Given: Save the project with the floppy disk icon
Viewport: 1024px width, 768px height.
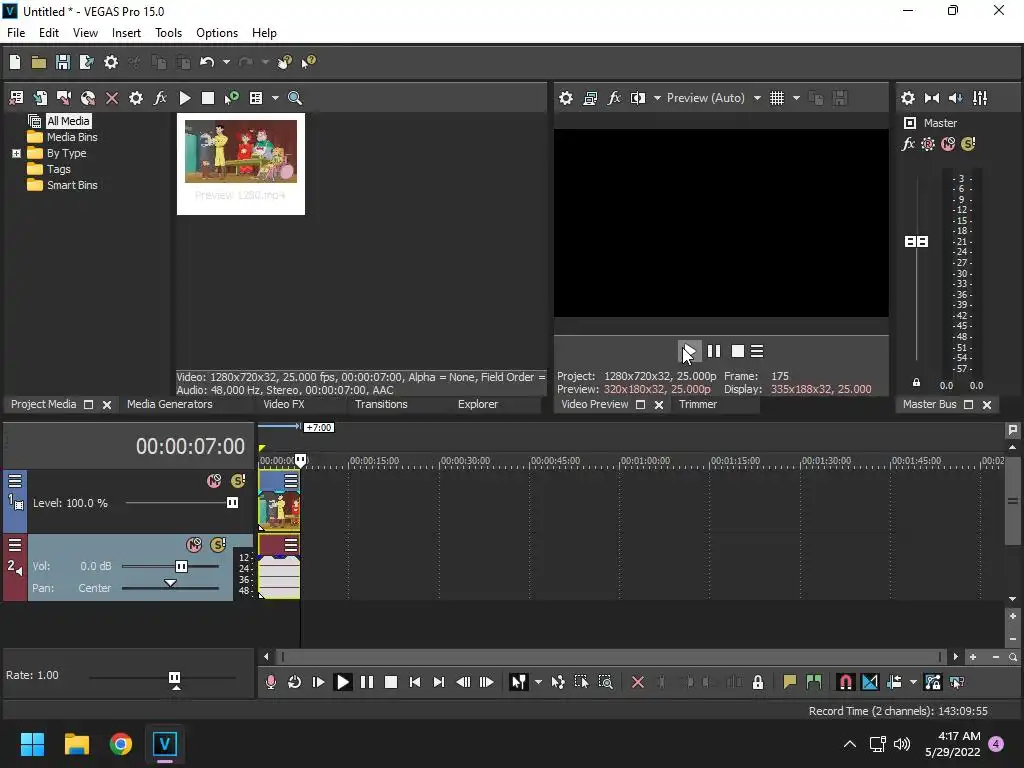Looking at the screenshot, I should 63,62.
